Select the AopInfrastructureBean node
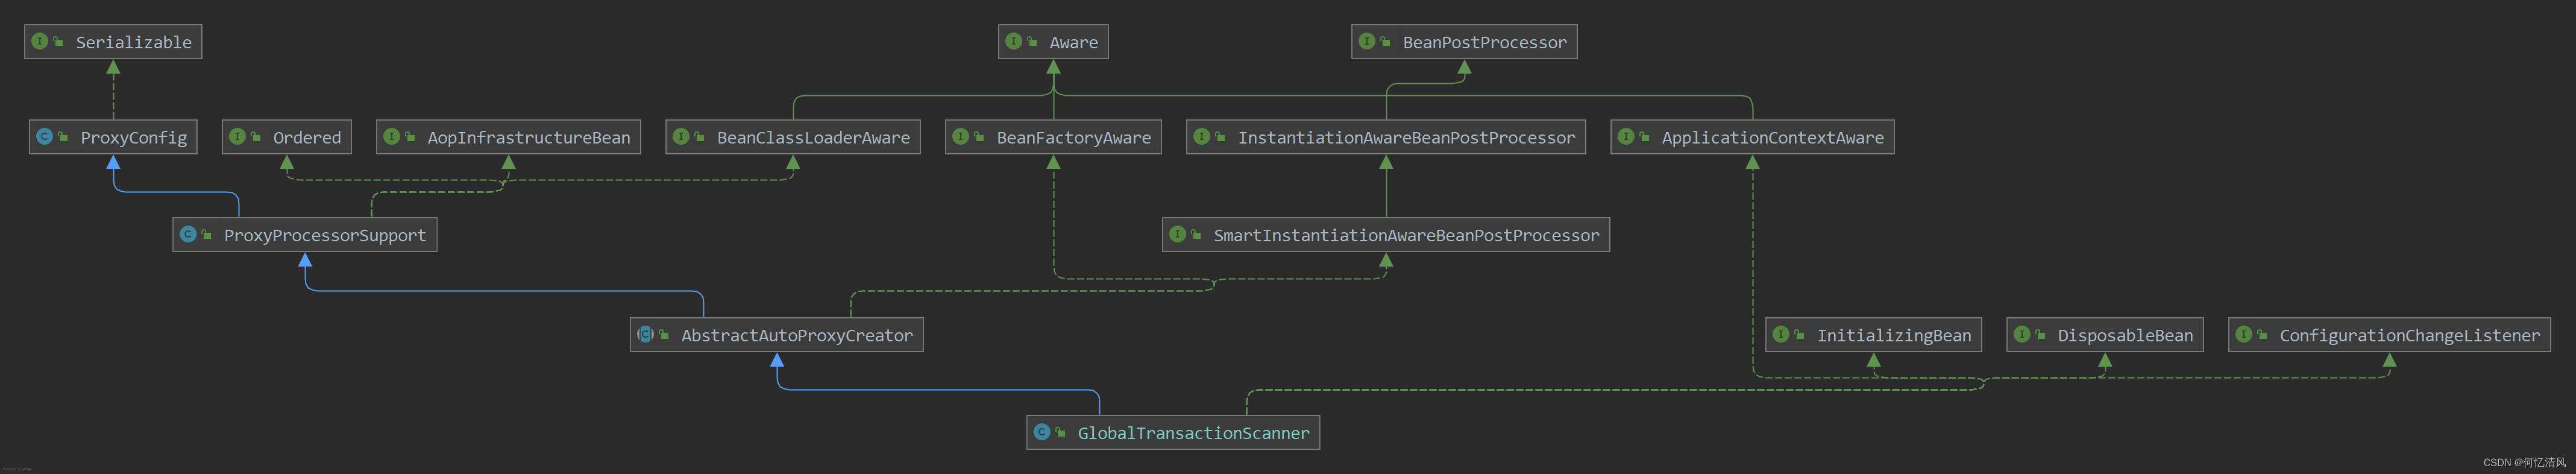This screenshot has height=474, width=2576. [508, 137]
